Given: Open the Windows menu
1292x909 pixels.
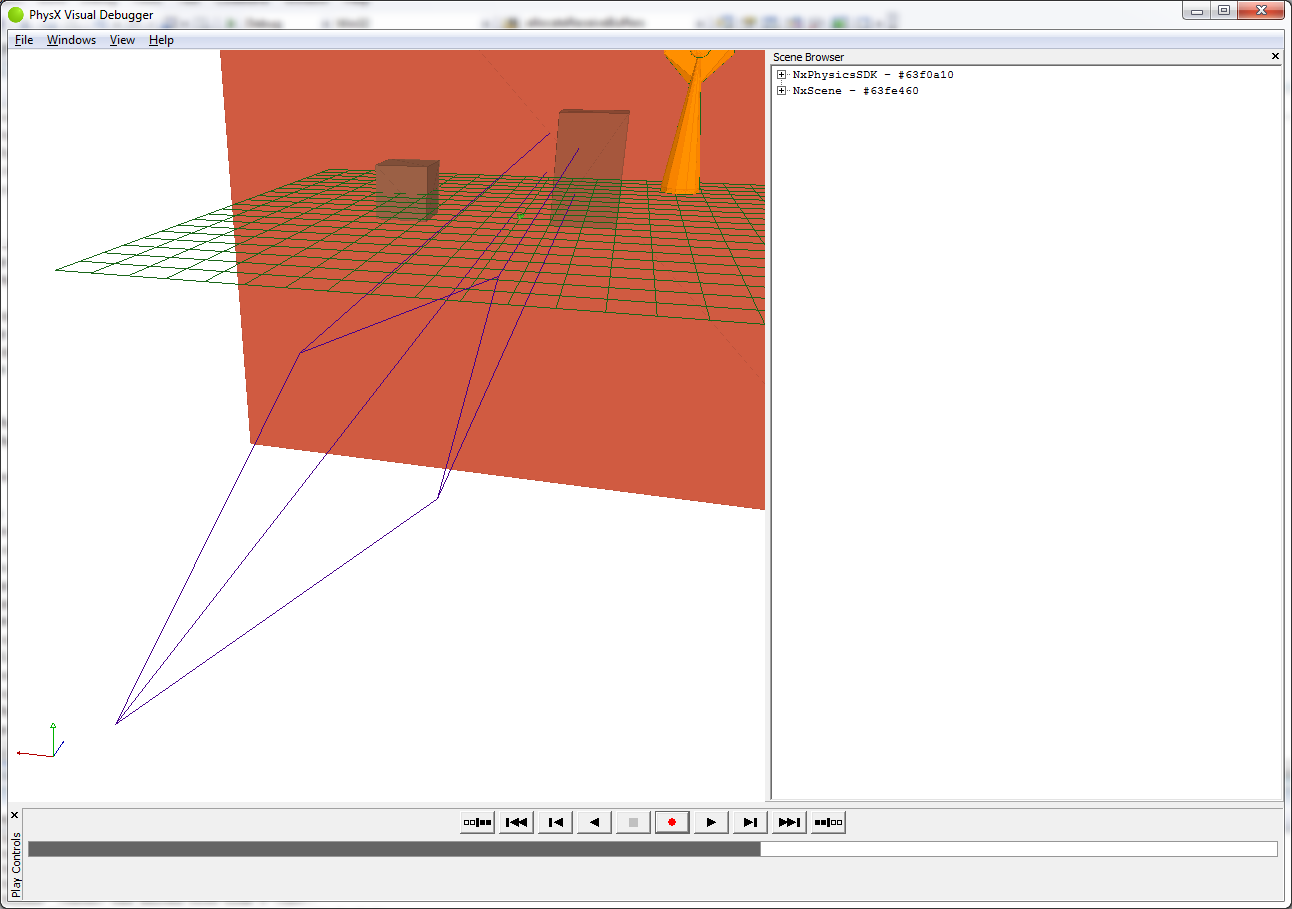Looking at the screenshot, I should tap(71, 40).
